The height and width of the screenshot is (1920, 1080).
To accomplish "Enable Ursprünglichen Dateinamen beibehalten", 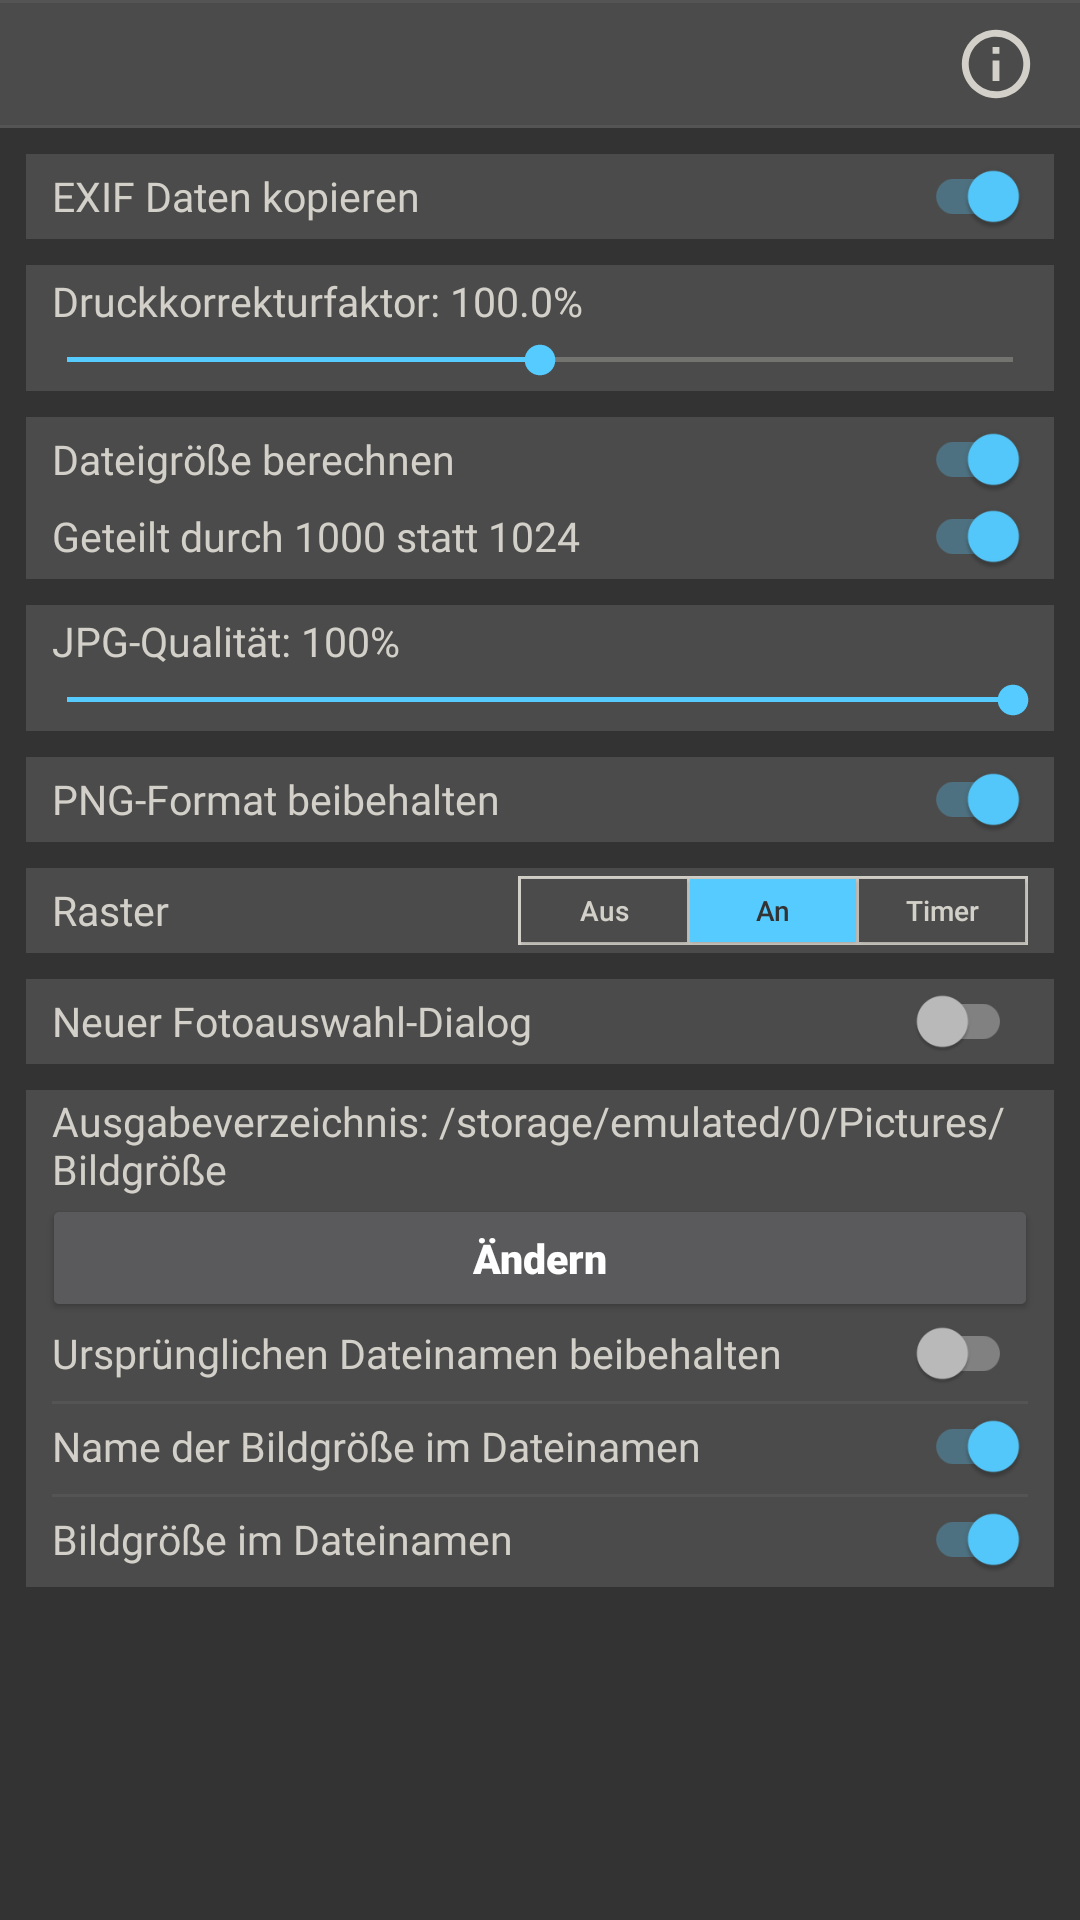I will (x=959, y=1354).
